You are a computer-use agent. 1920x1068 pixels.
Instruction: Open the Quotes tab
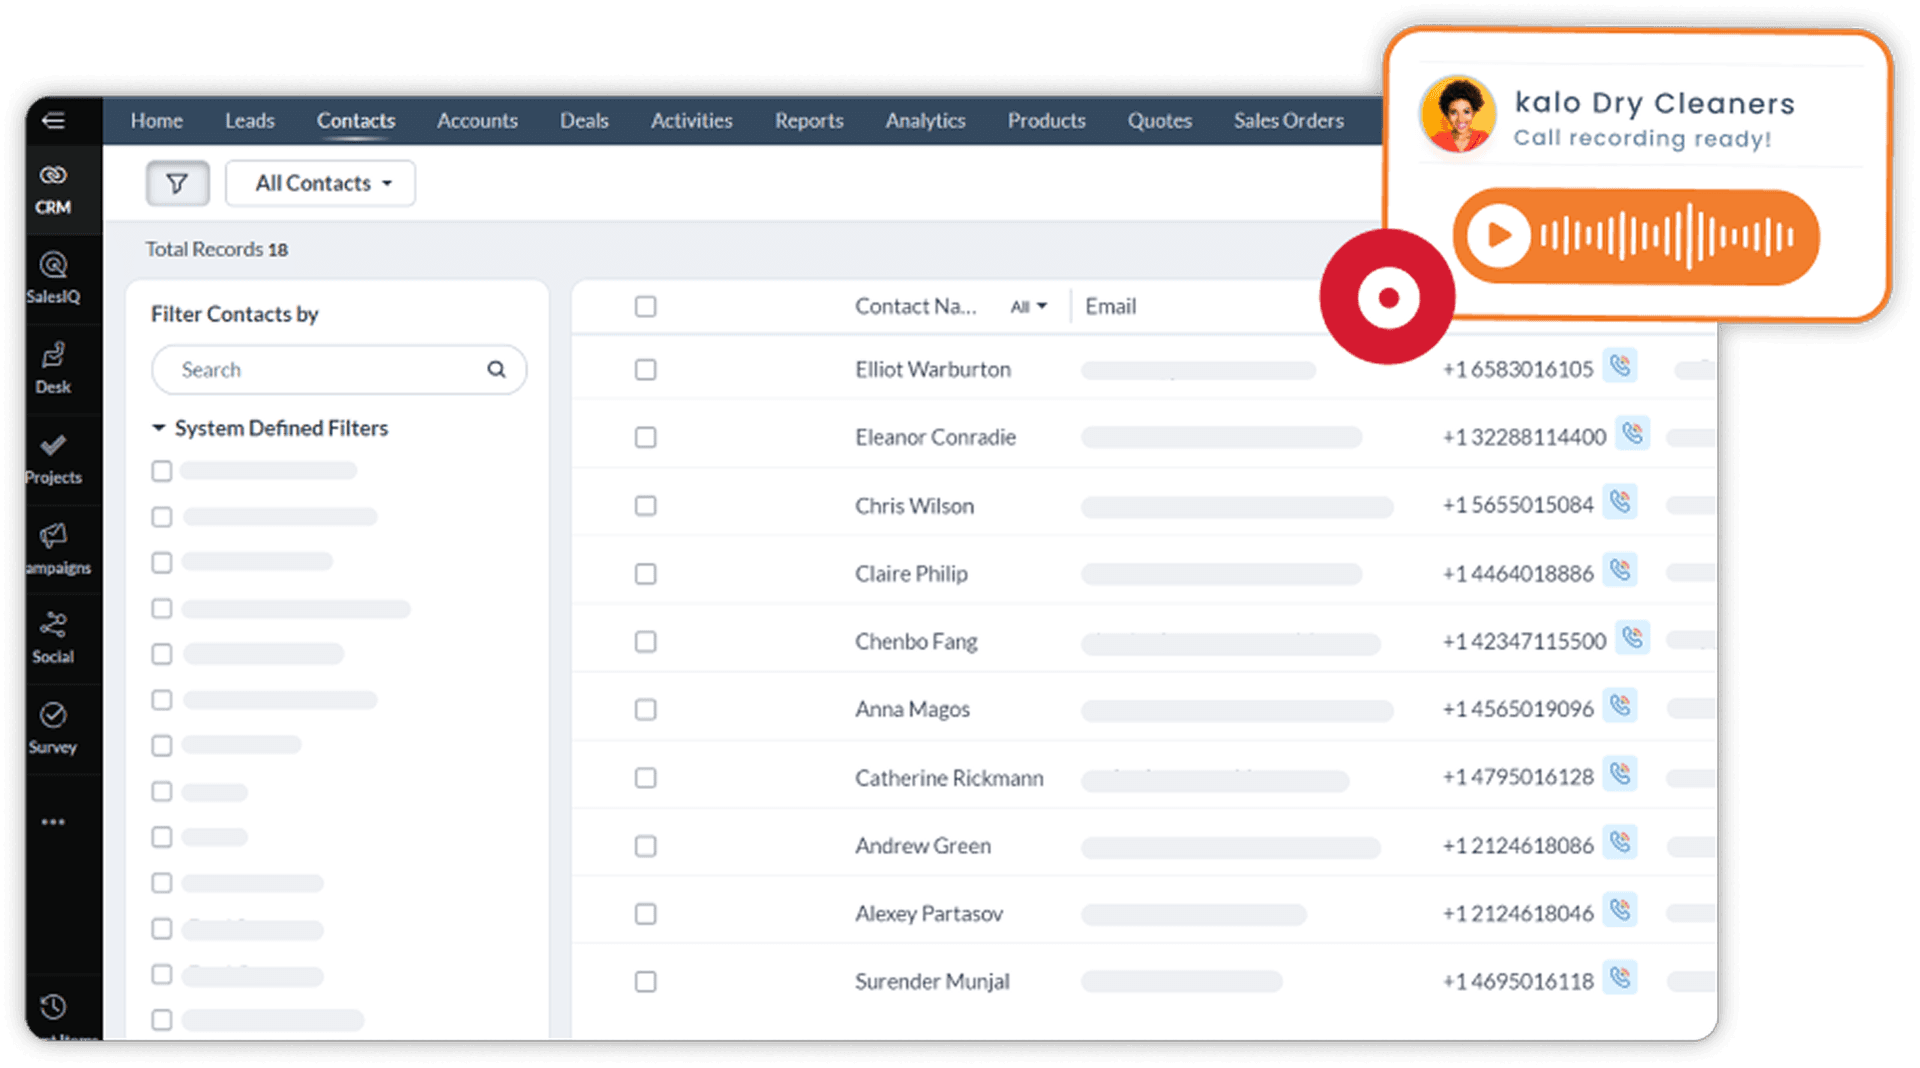(1160, 121)
